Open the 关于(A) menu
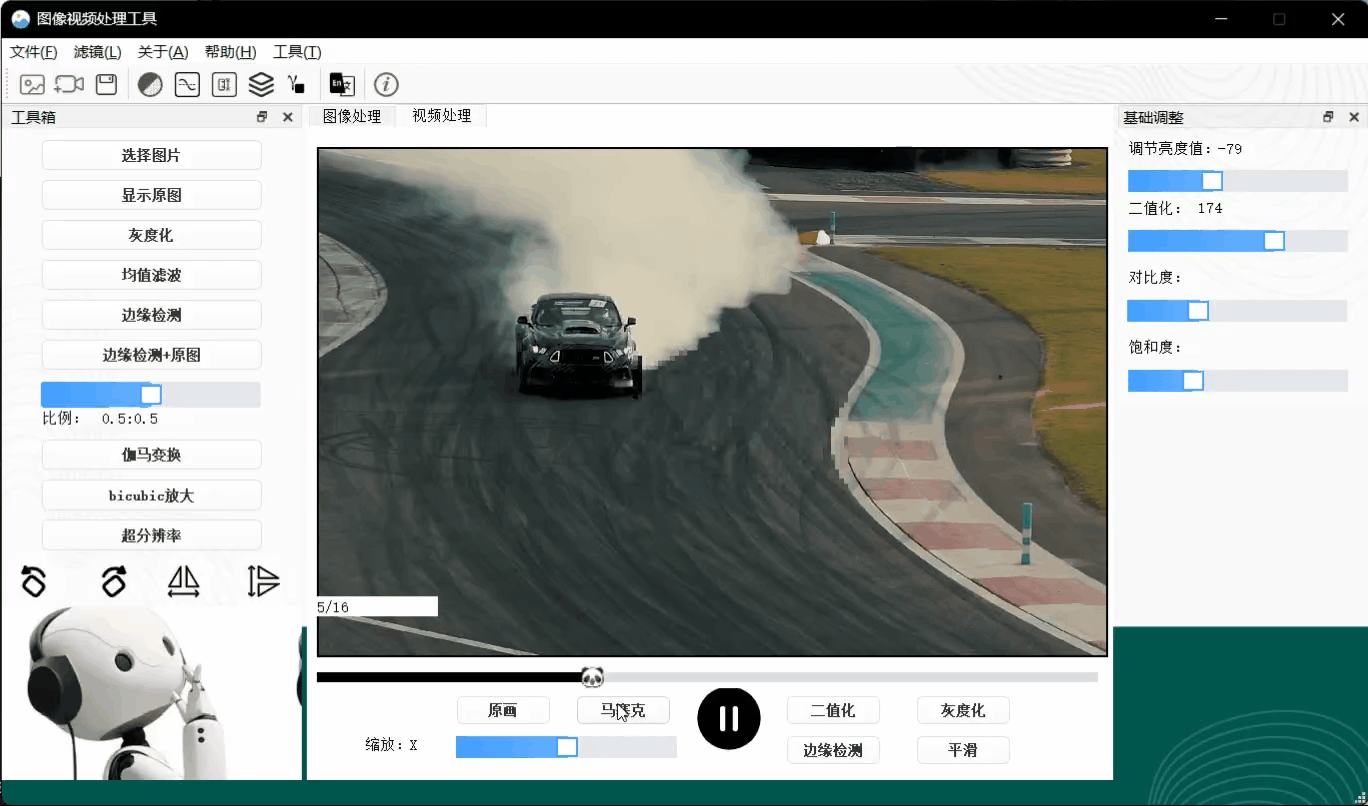This screenshot has height=806, width=1368. click(x=163, y=52)
